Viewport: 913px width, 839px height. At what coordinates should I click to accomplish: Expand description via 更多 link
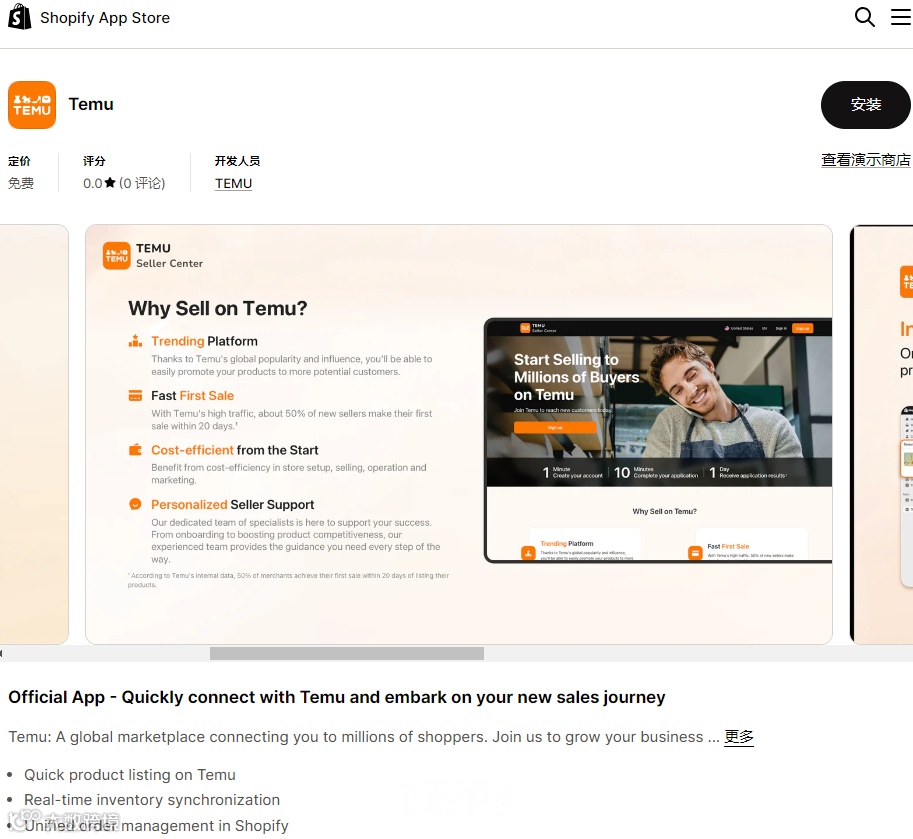coord(739,737)
